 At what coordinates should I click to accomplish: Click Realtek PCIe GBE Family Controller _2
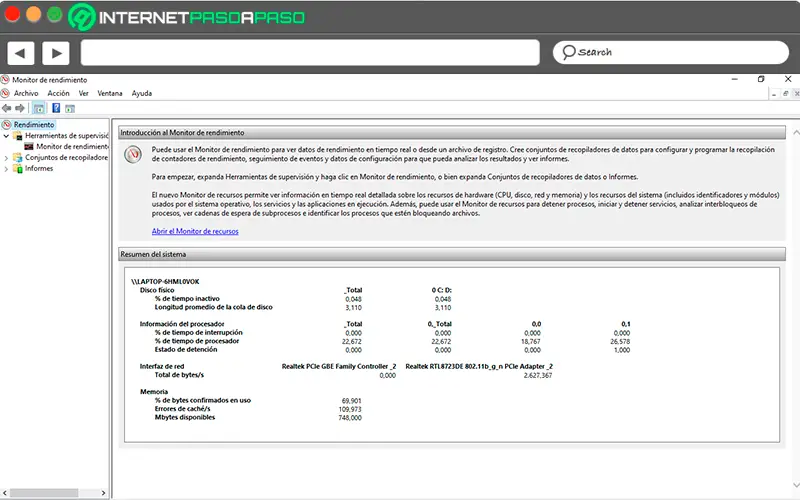click(339, 366)
